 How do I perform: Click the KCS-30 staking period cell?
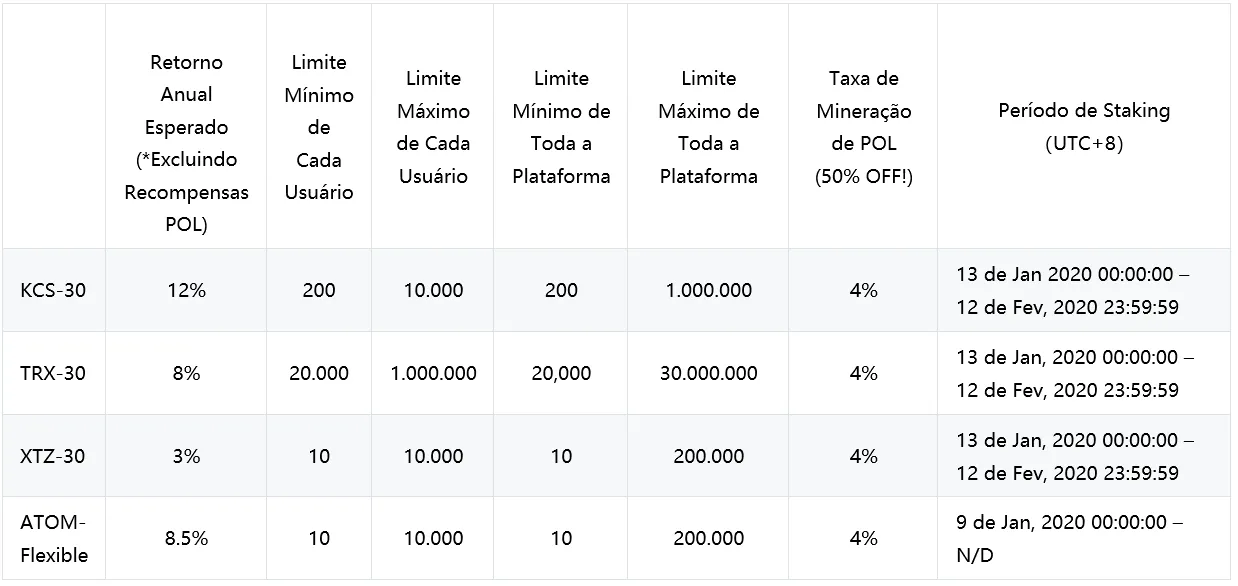pos(1073,290)
